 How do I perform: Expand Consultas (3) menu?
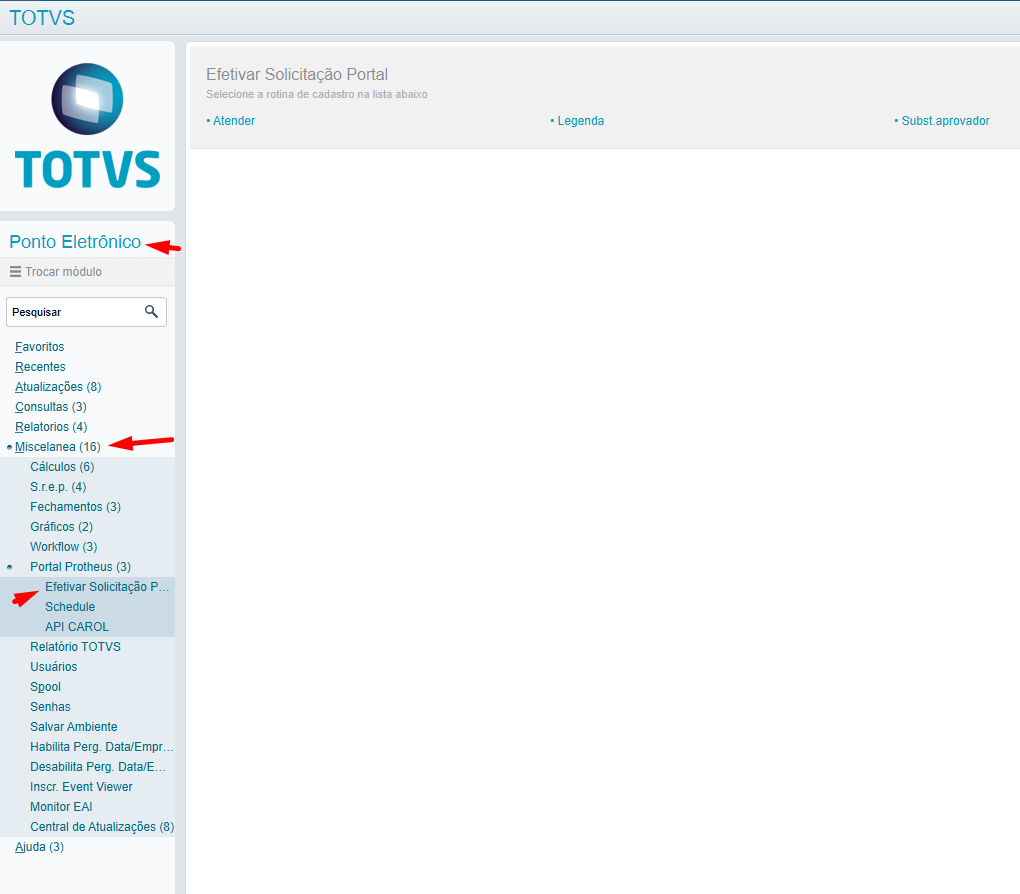[x=51, y=407]
